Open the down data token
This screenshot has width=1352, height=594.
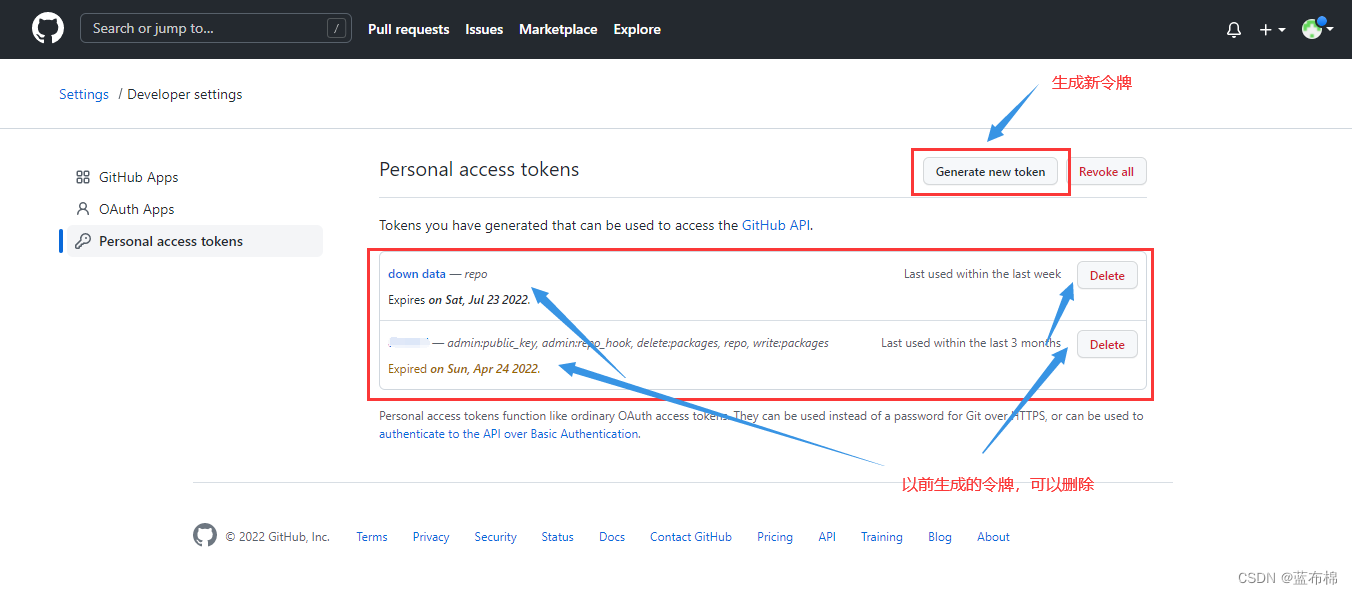[x=417, y=273]
